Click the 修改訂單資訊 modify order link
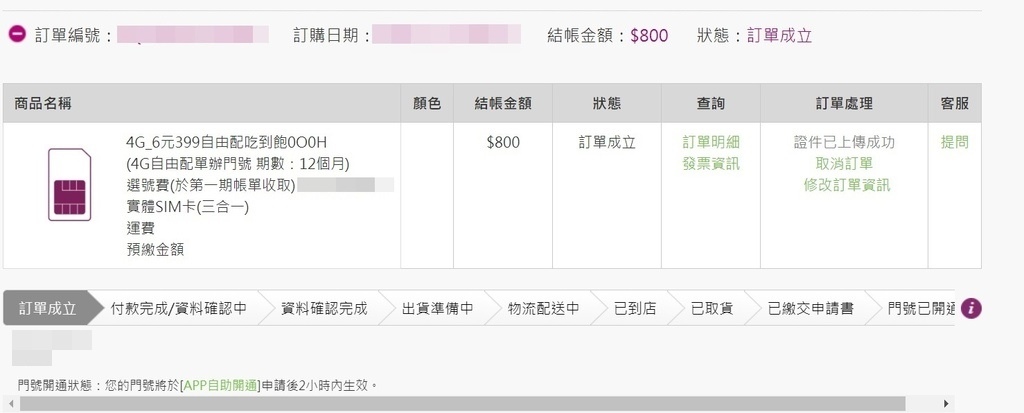Image resolution: width=1024 pixels, height=413 pixels. (846, 184)
